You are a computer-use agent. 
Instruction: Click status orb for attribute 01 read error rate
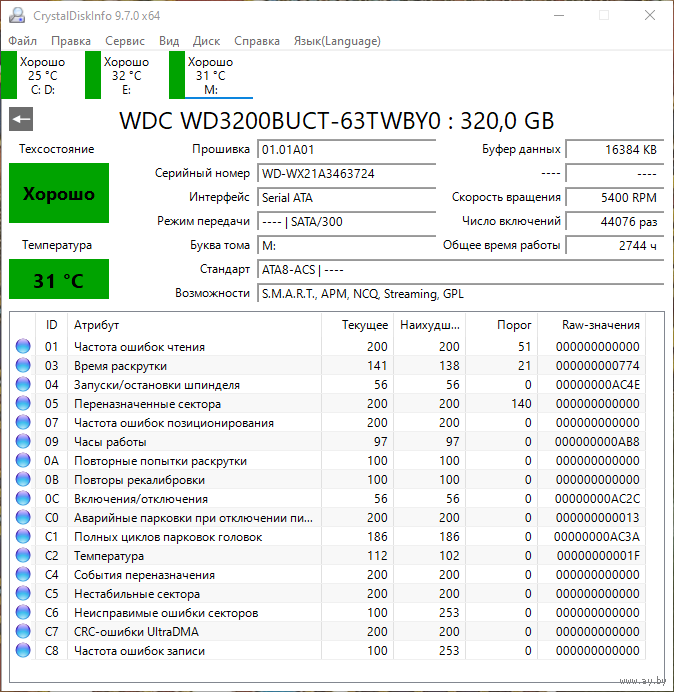[x=23, y=346]
